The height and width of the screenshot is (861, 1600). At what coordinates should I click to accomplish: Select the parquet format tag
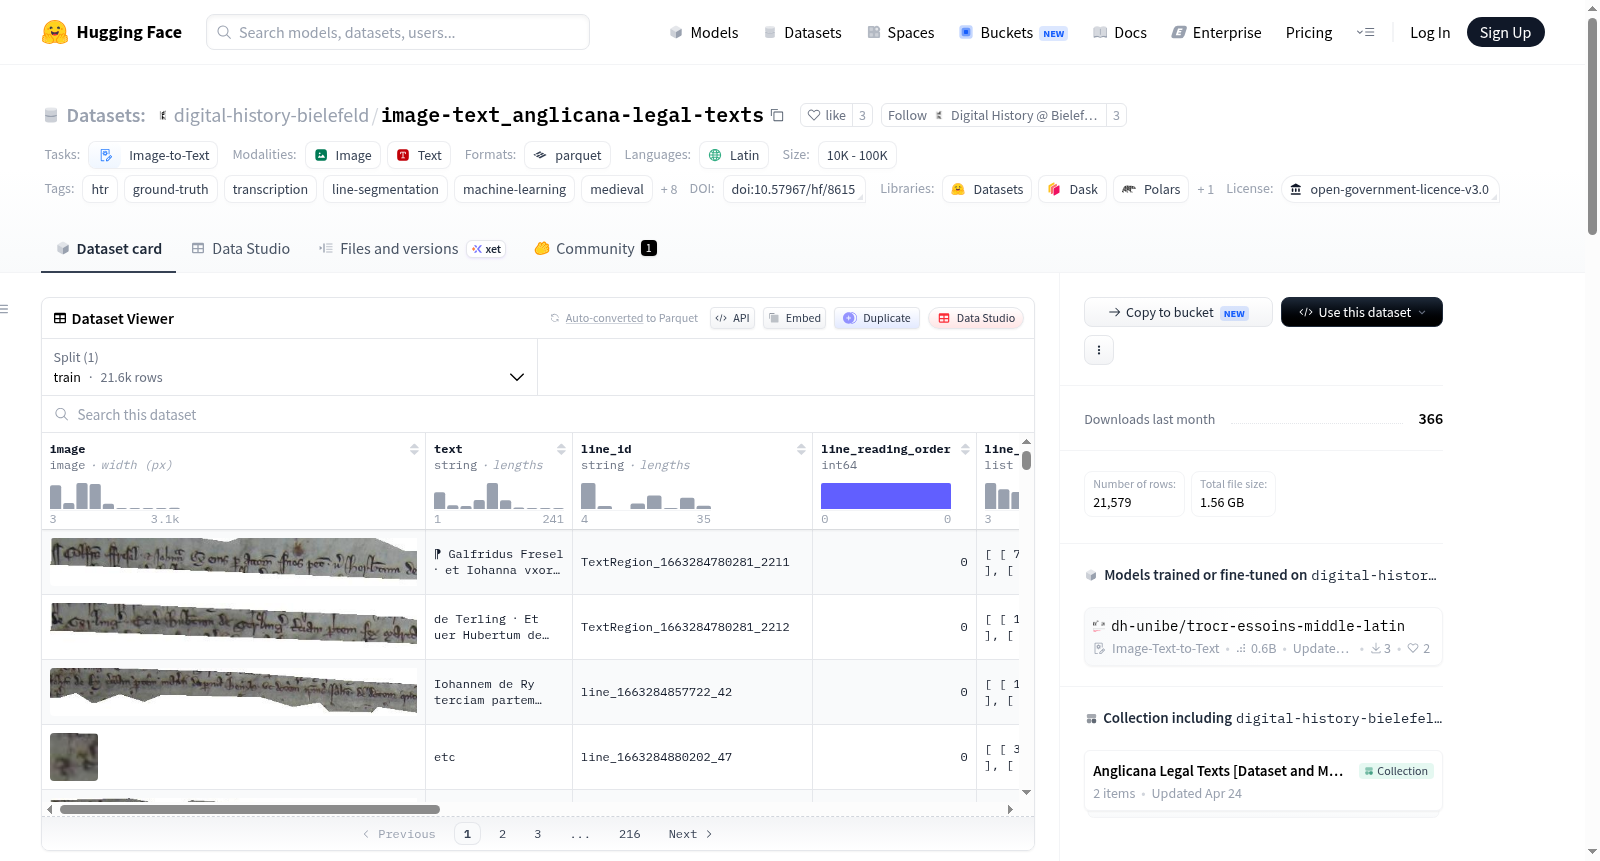tap(567, 155)
